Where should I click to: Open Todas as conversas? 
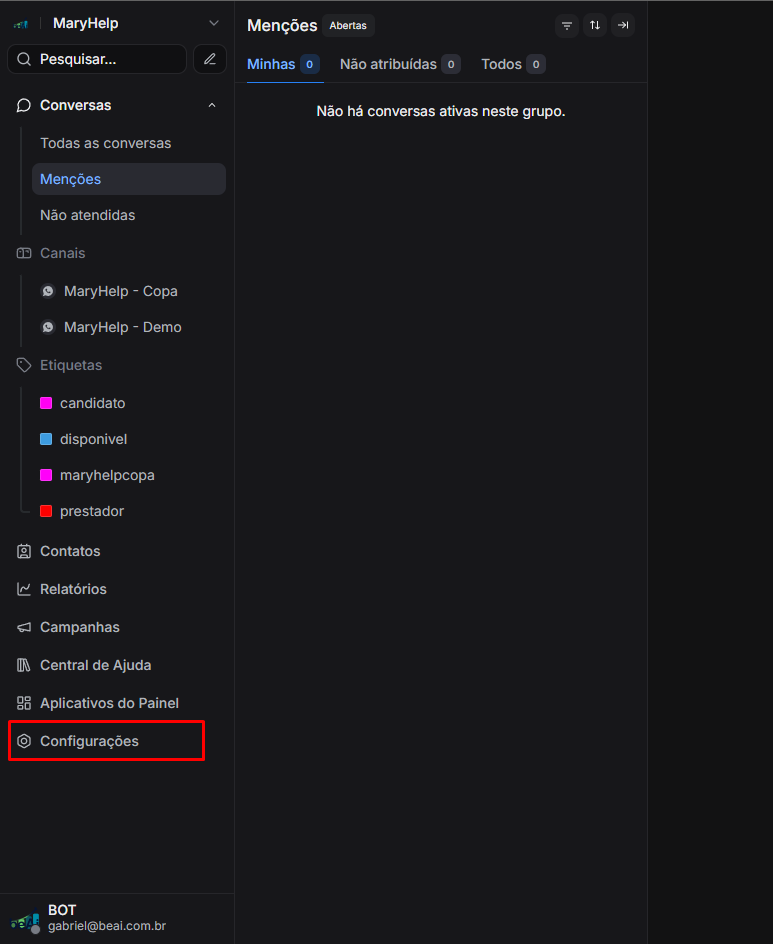[x=105, y=143]
